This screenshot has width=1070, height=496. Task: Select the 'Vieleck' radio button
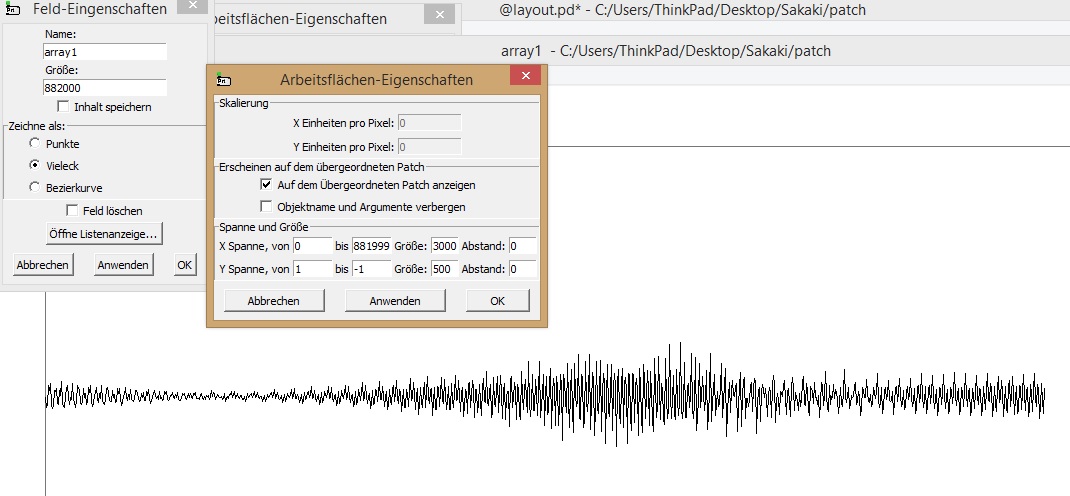click(x=35, y=165)
